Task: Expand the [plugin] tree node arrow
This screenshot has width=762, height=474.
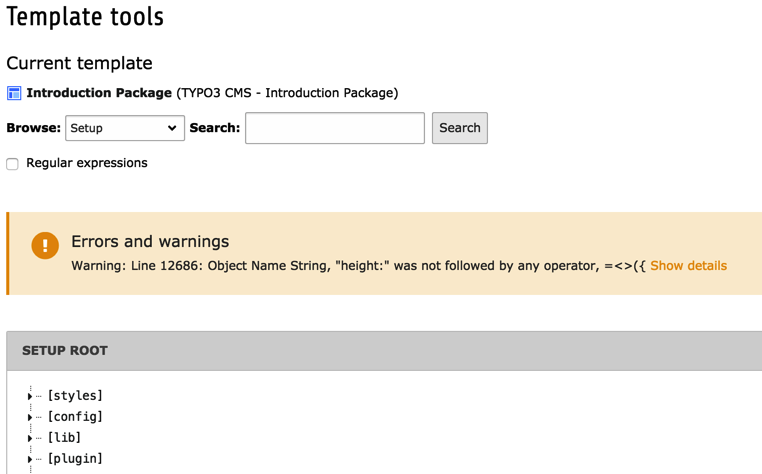Action: (x=30, y=460)
